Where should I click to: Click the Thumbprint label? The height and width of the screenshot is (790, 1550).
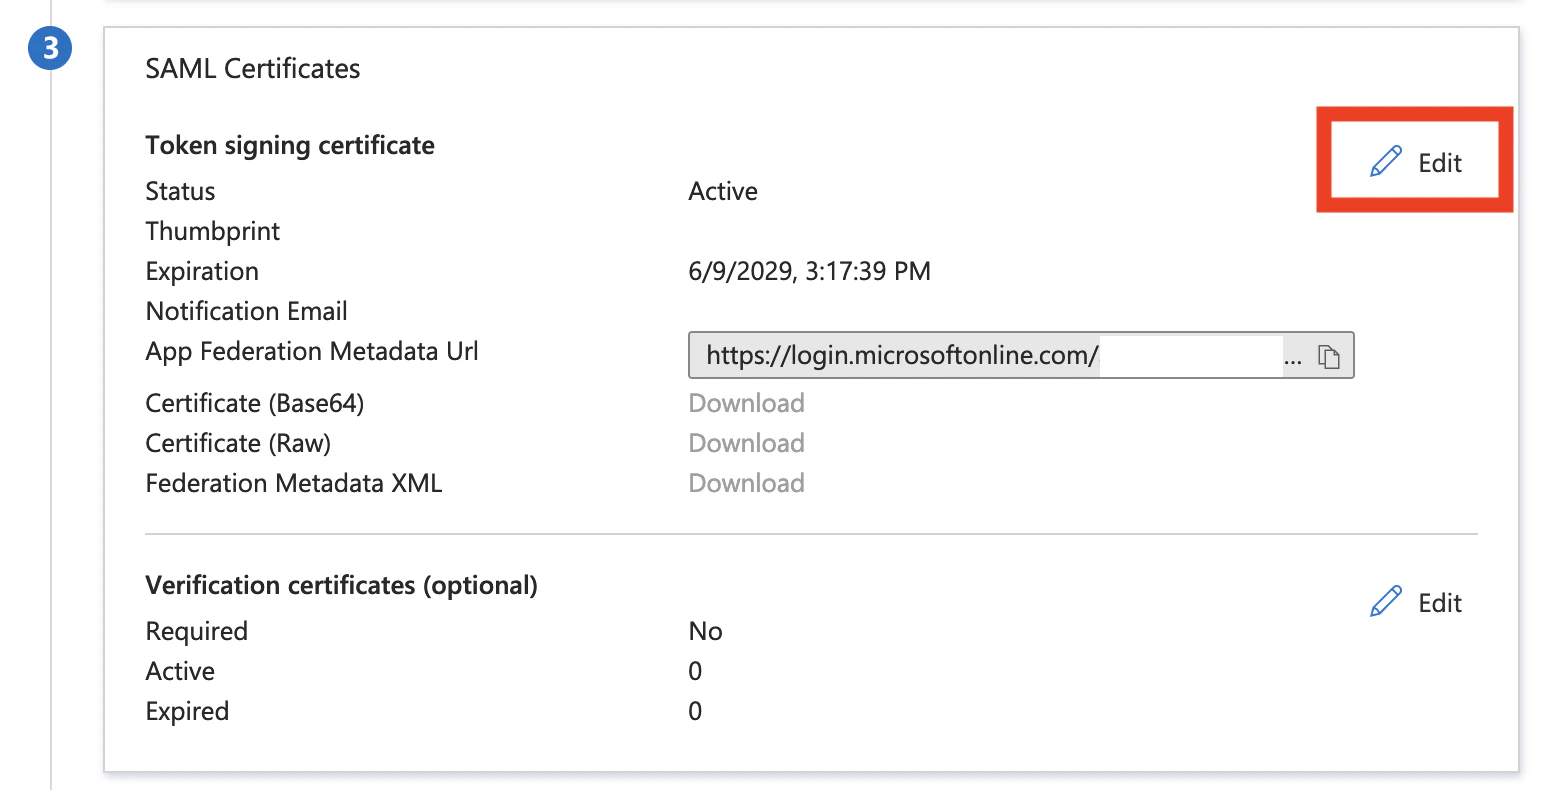point(213,231)
